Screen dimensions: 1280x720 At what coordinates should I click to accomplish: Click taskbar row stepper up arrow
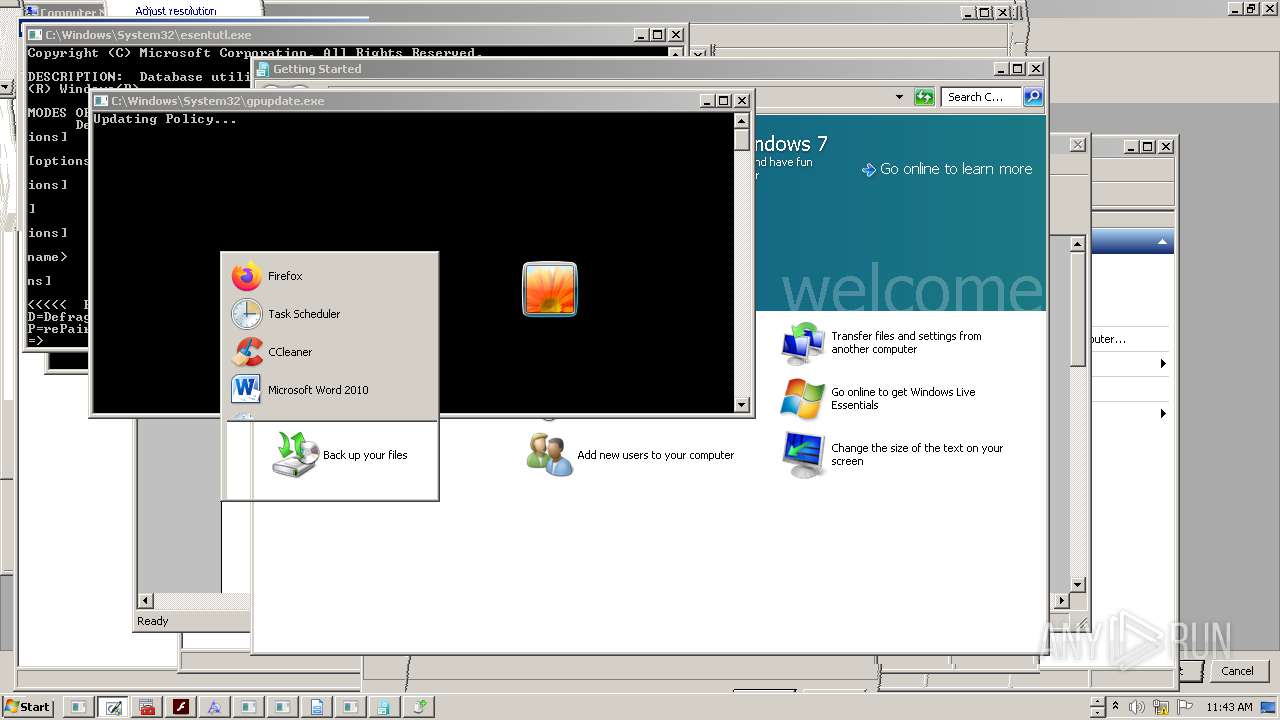click(x=1097, y=701)
